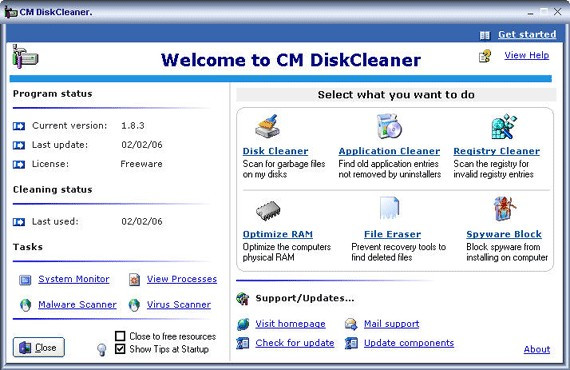Click the Malware Scanner globe icon

pyautogui.click(x=25, y=305)
